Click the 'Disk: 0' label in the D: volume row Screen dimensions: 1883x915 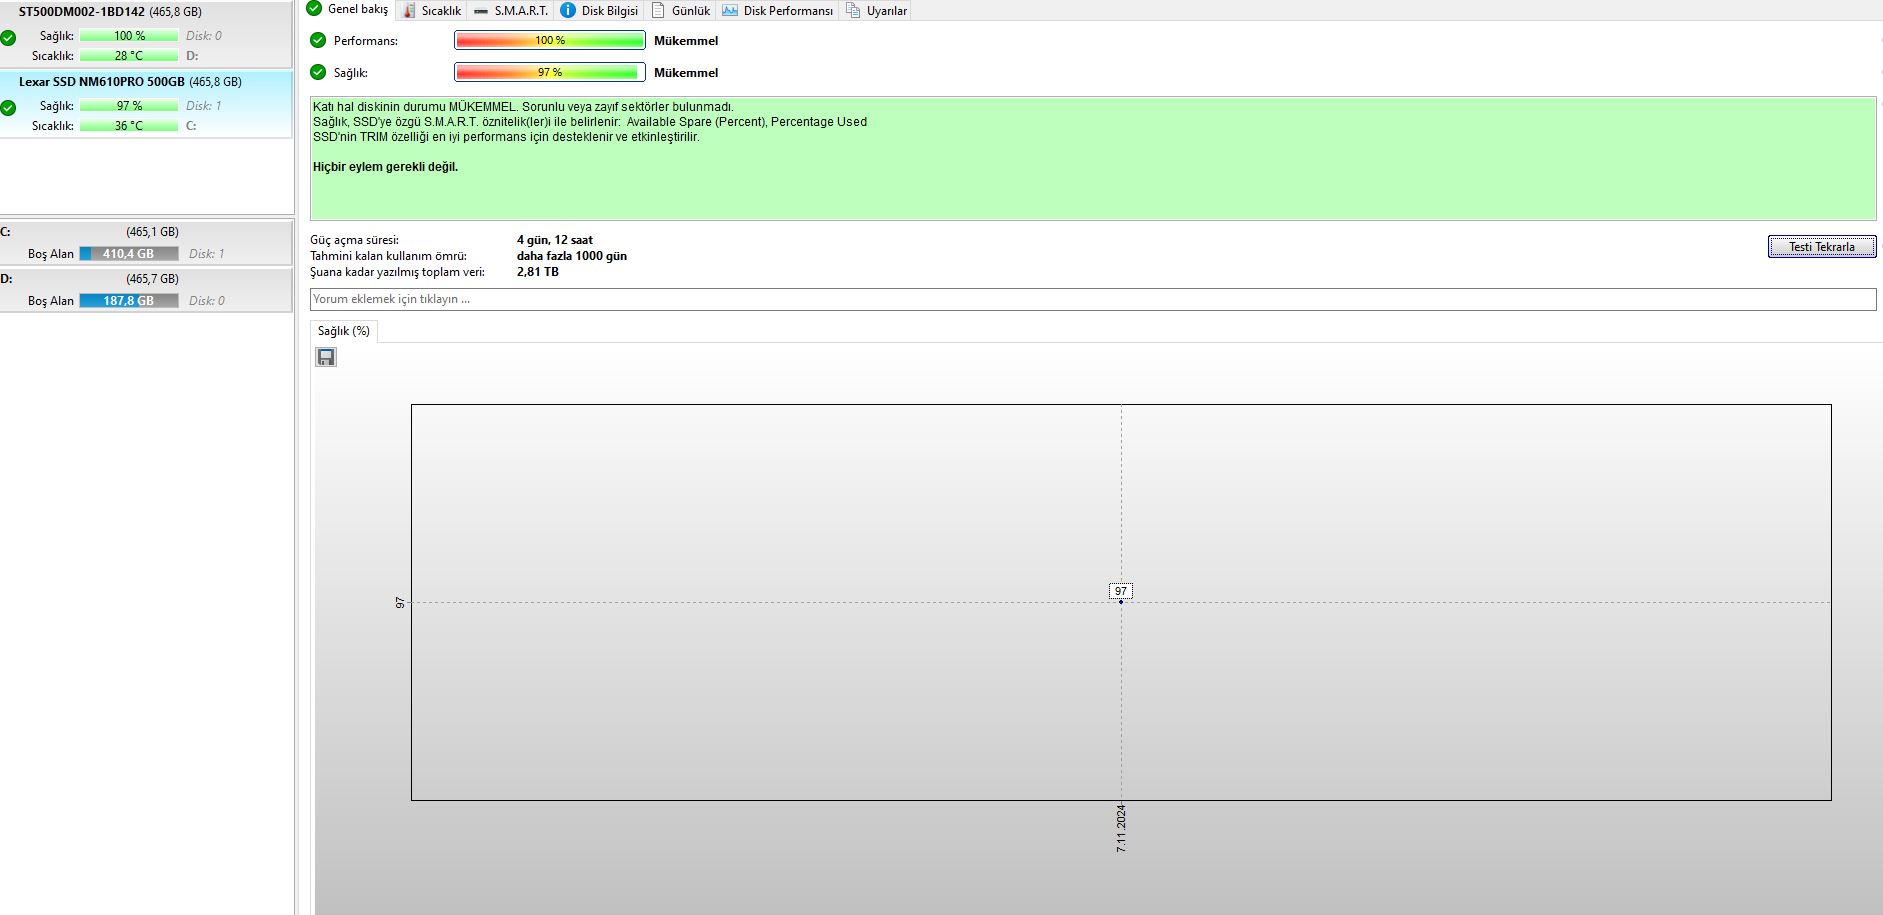(207, 301)
